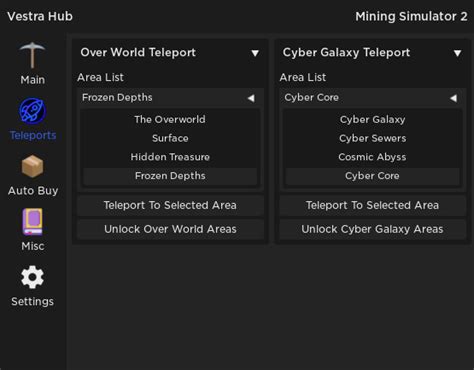
Task: Pick Hidden Treasure in the area list
Action: (x=170, y=157)
